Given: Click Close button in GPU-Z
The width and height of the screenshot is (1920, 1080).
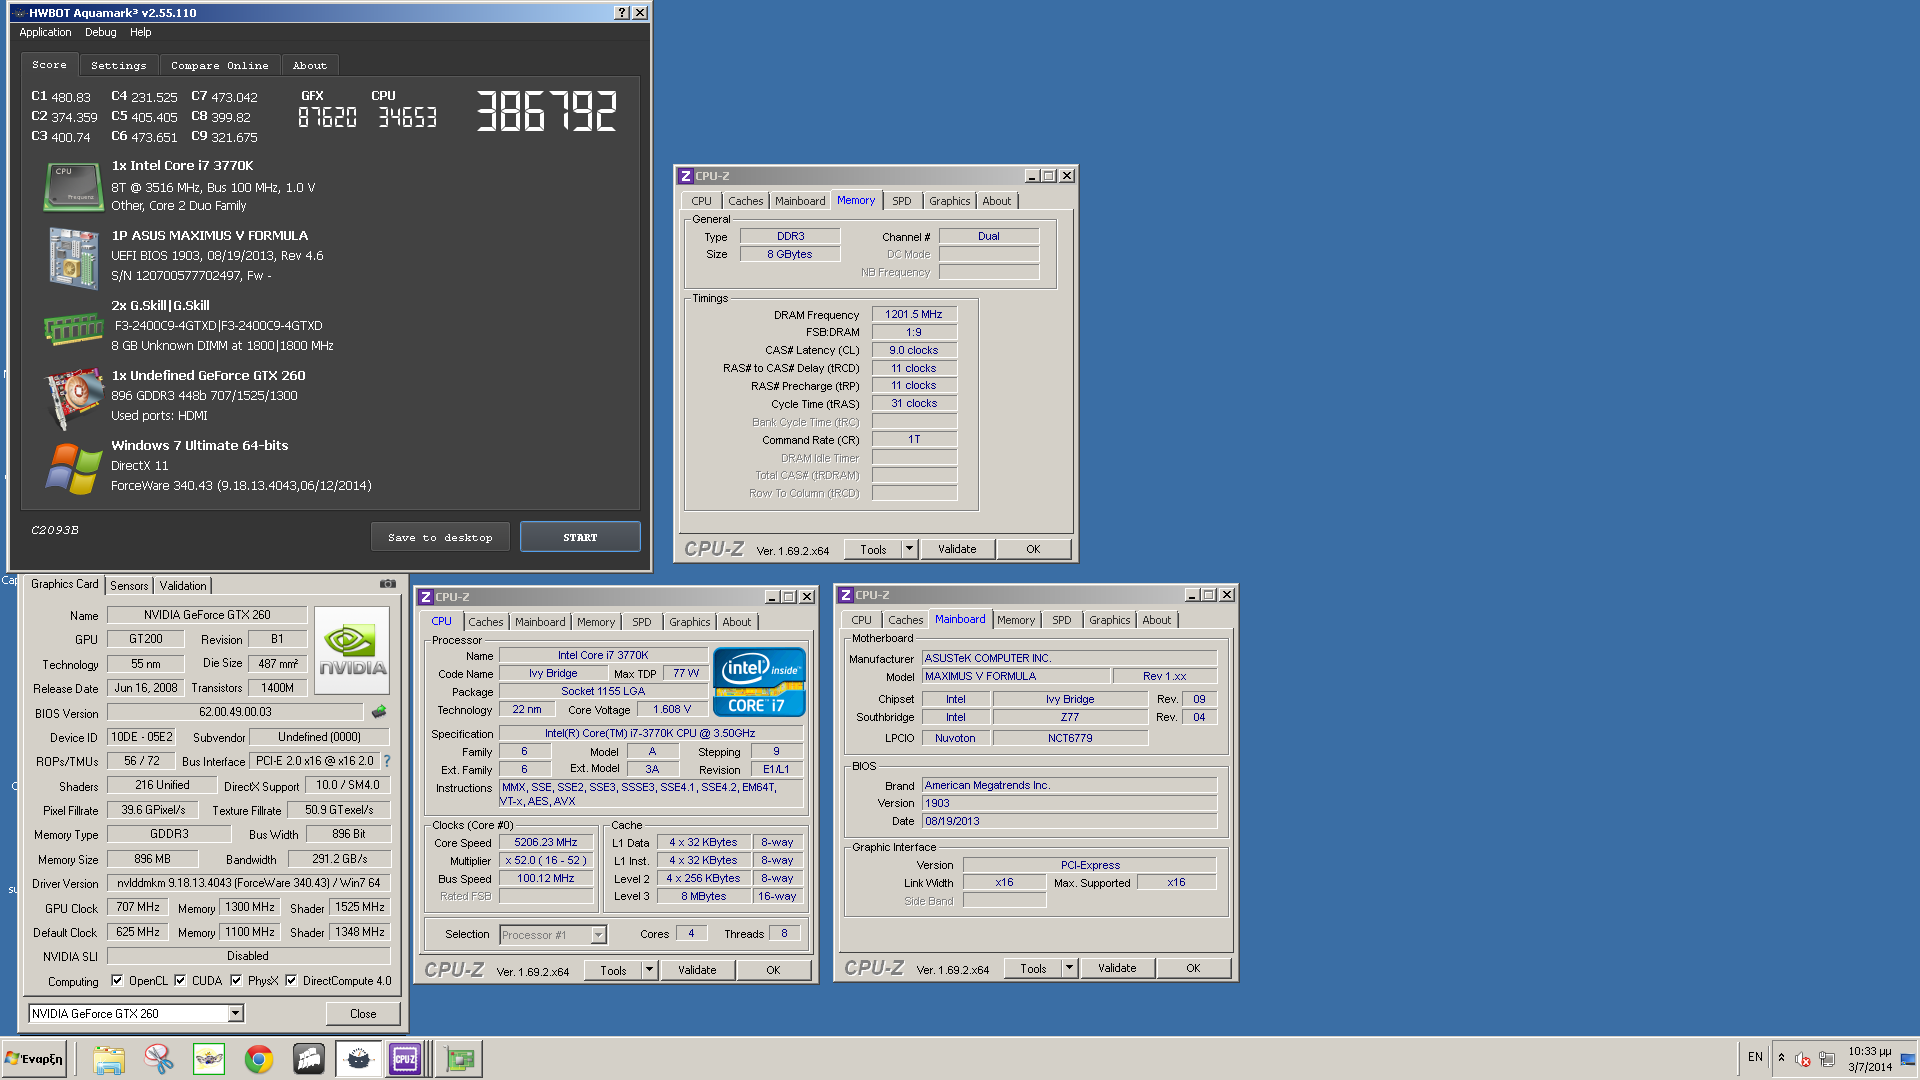Looking at the screenshot, I should click(363, 1014).
